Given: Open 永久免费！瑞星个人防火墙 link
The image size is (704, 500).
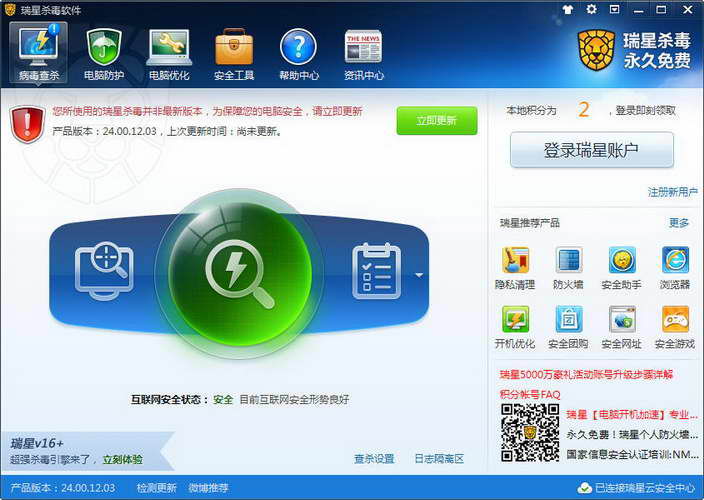Looking at the screenshot, I should click(x=632, y=434).
